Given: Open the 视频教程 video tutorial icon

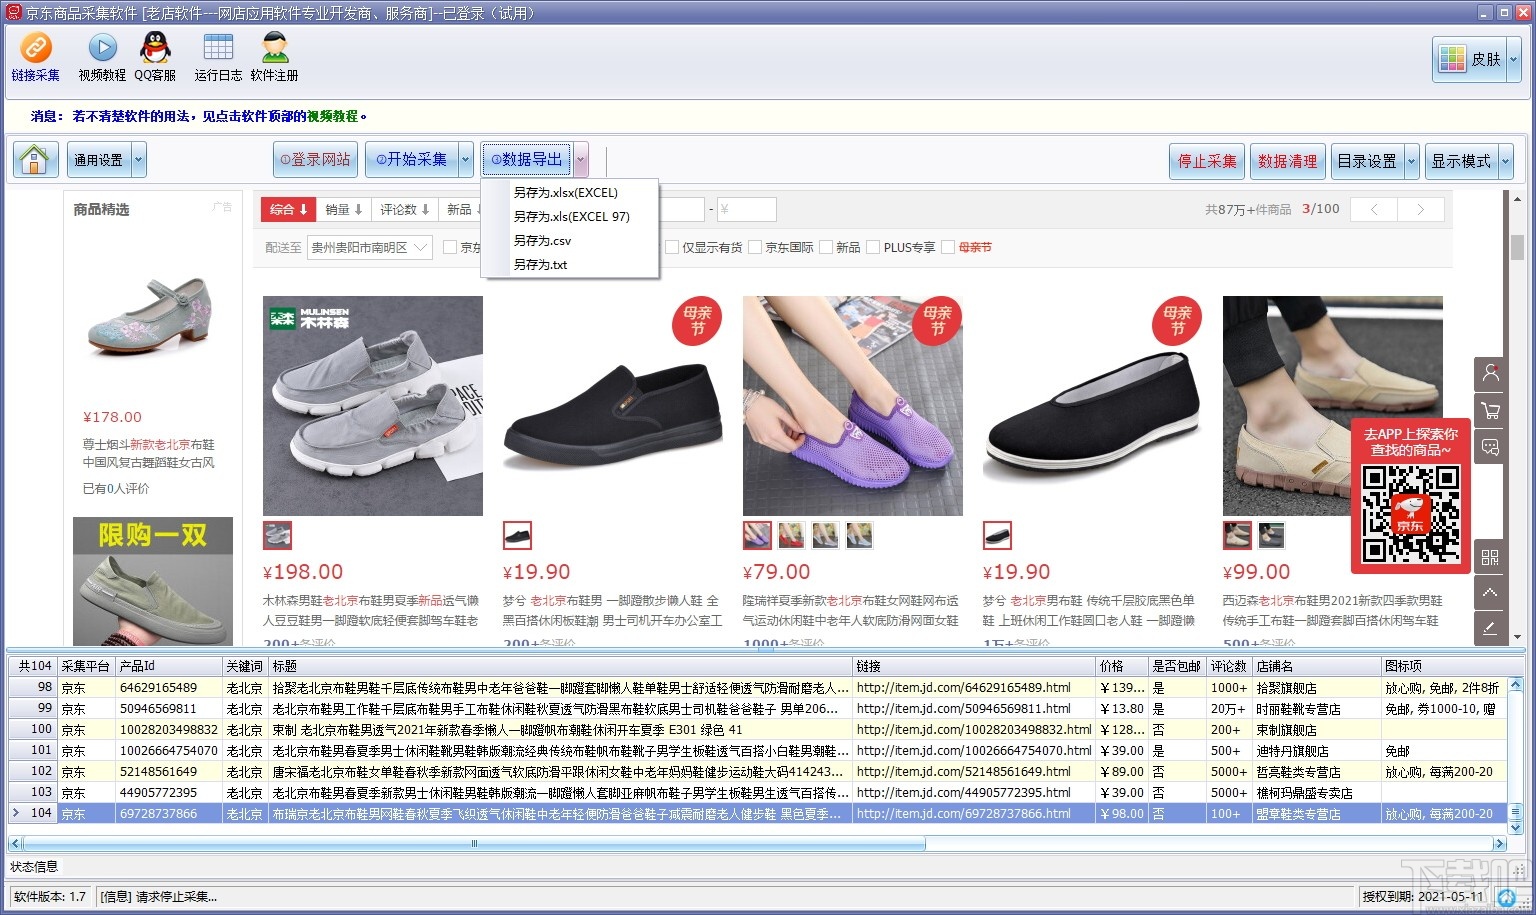Looking at the screenshot, I should pyautogui.click(x=102, y=56).
